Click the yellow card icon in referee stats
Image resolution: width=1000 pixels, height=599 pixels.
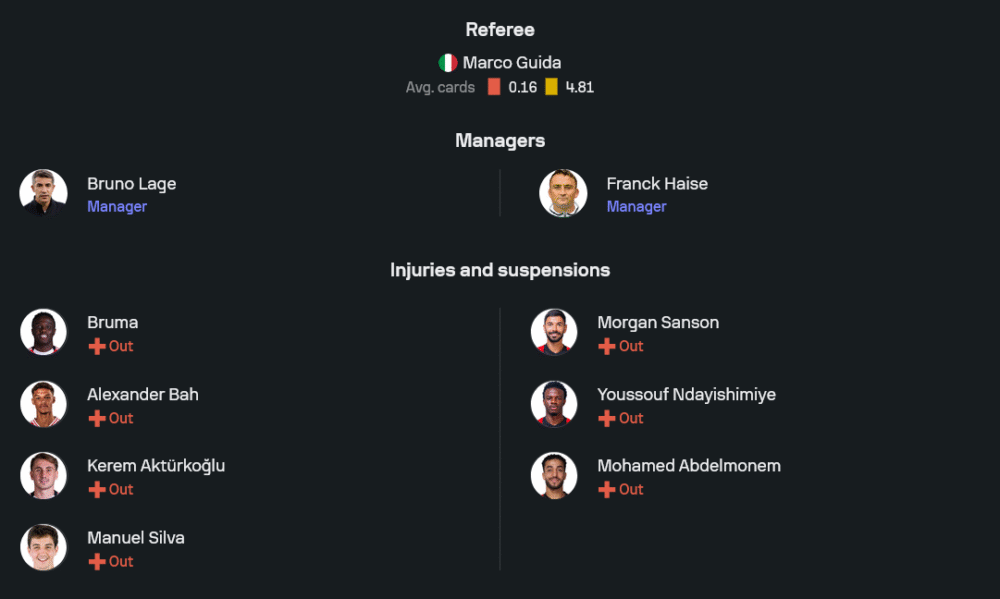(551, 87)
